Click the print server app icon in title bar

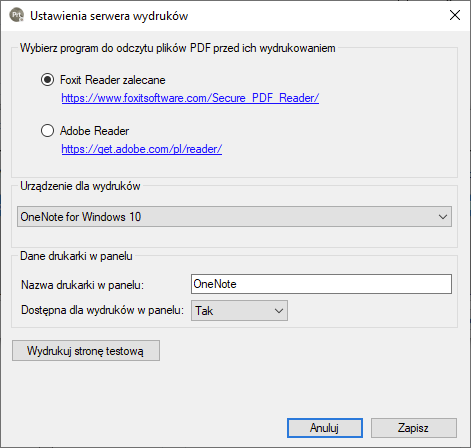click(x=17, y=15)
